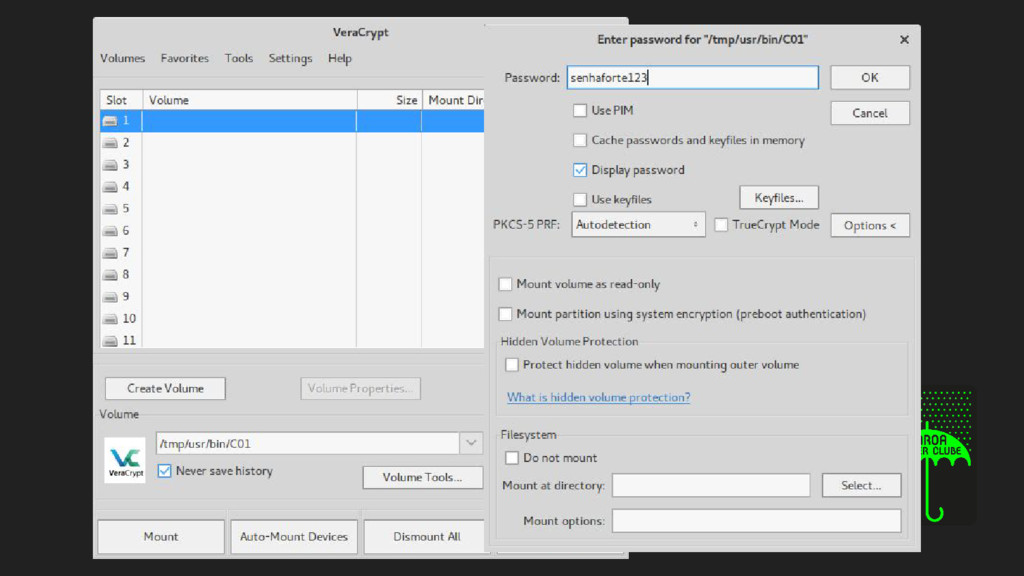Toggle TrueCrypt Mode checkbox
The width and height of the screenshot is (1024, 576).
[721, 225]
